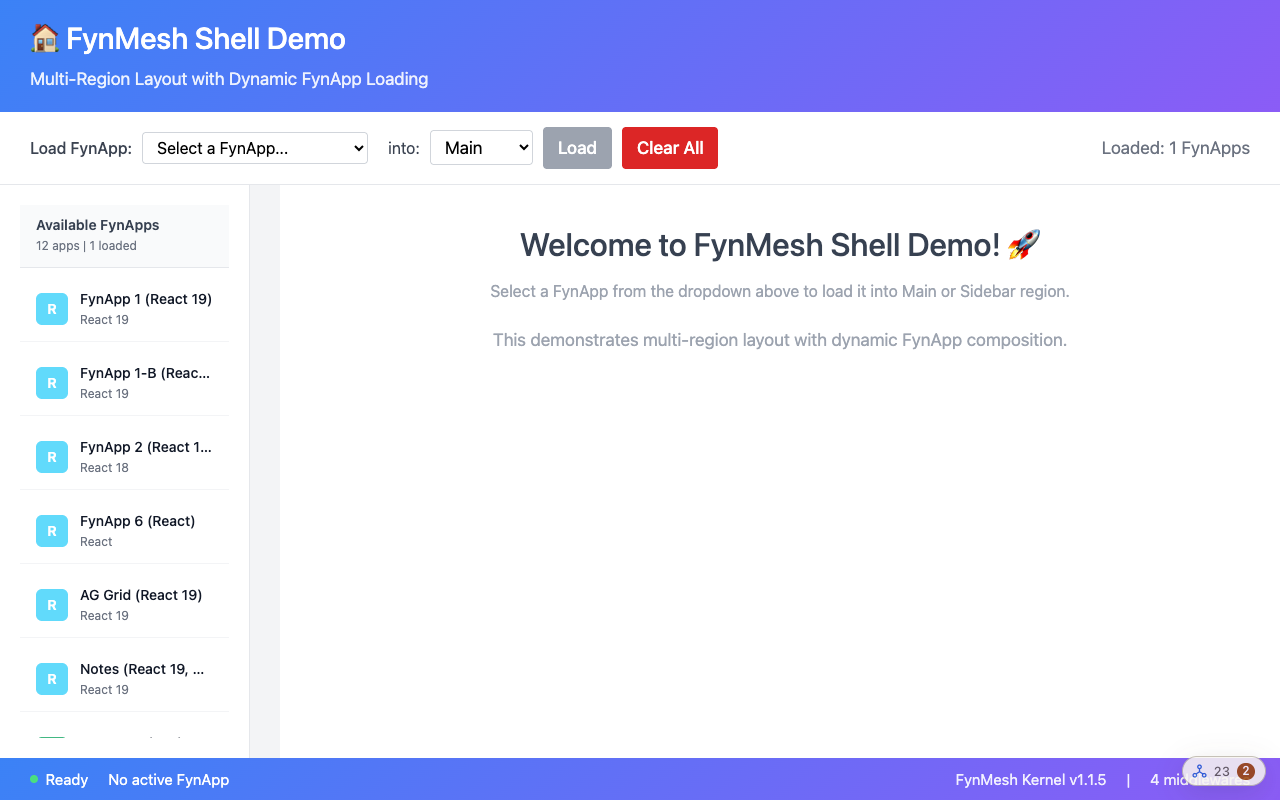Click the R icon beside FynApp 6 (React)
Screen dimensions: 1280x800
(x=52, y=531)
